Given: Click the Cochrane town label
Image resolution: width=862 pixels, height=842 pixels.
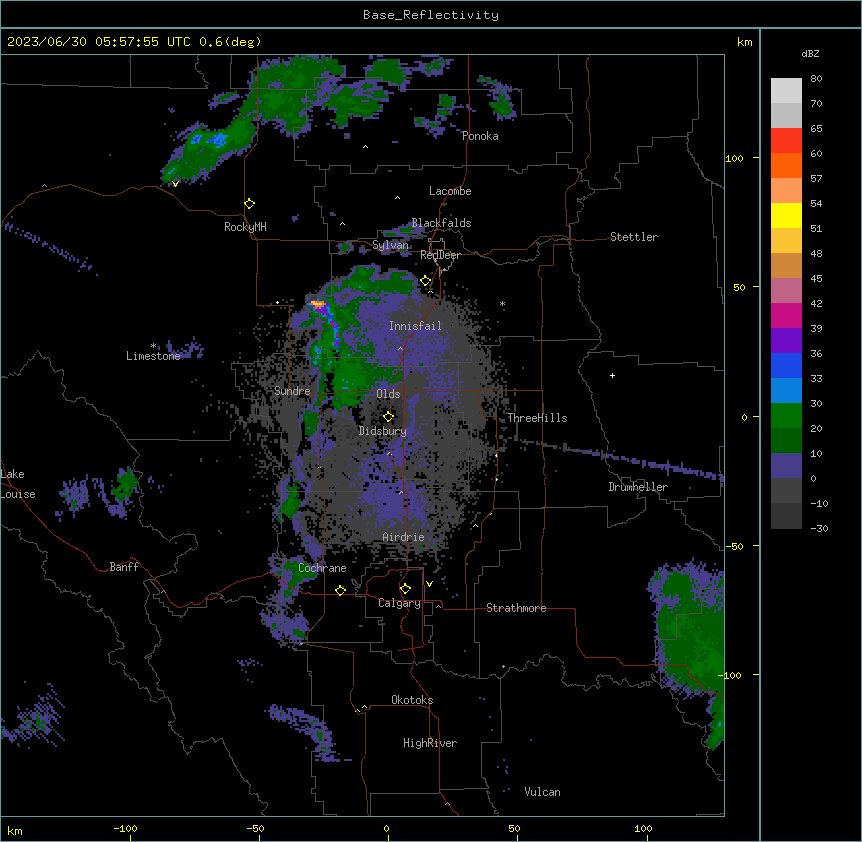Looking at the screenshot, I should click(x=322, y=568).
